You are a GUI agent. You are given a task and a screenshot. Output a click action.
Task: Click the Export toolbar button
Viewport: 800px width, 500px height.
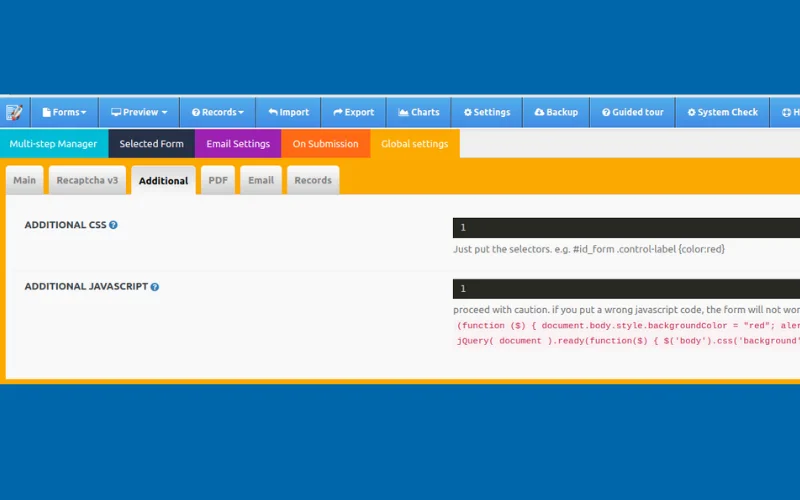click(354, 112)
